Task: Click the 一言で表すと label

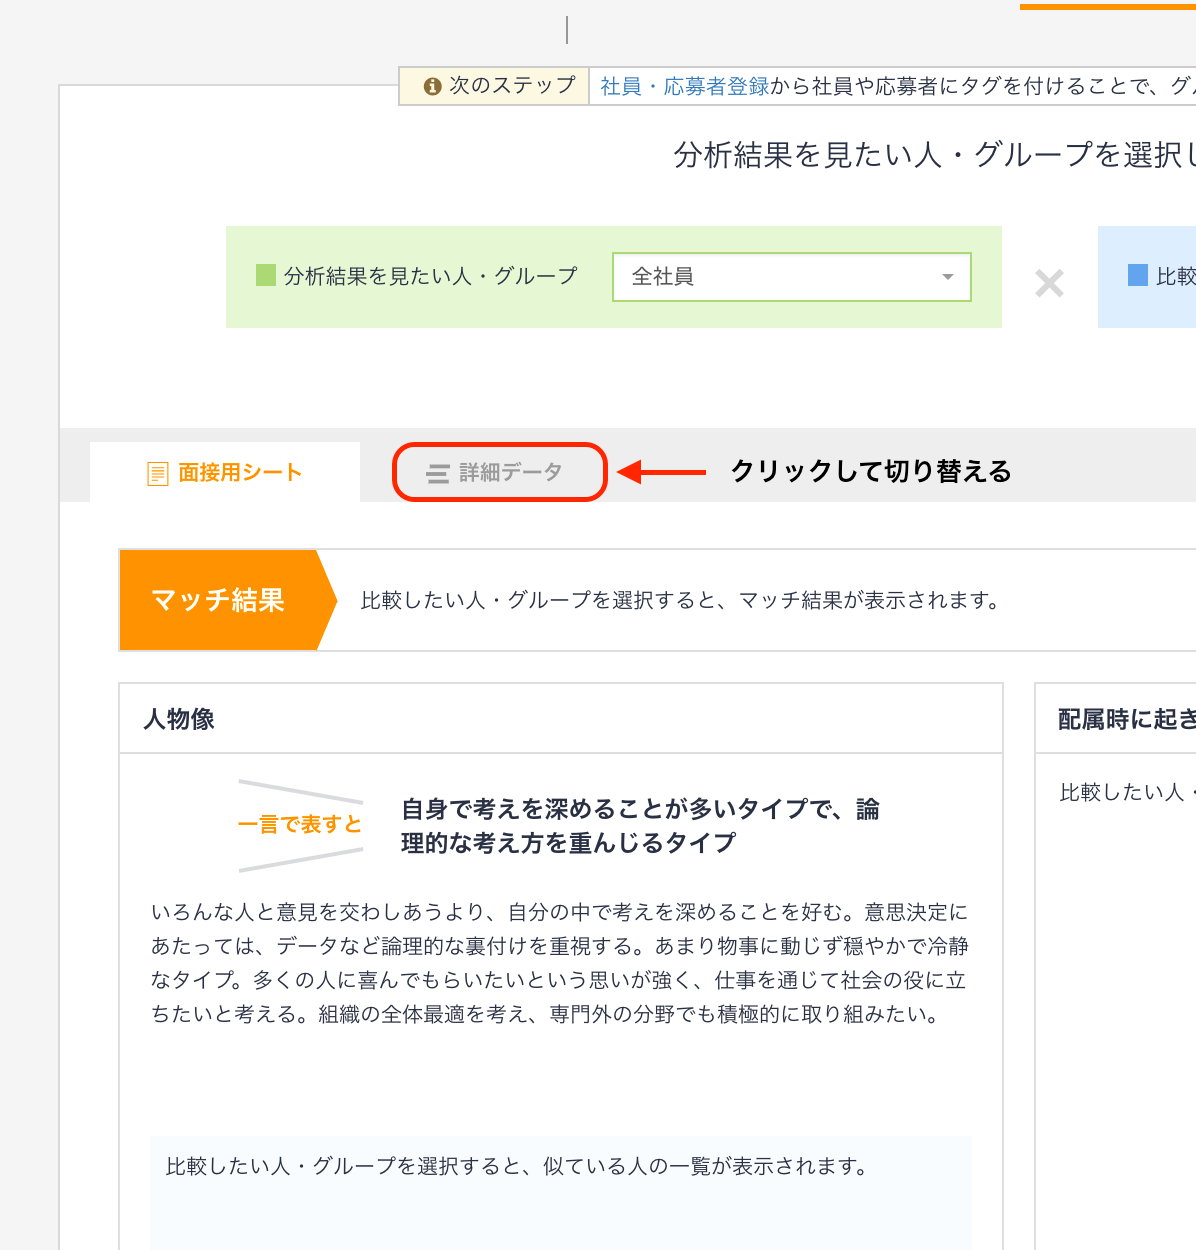Action: (x=298, y=823)
